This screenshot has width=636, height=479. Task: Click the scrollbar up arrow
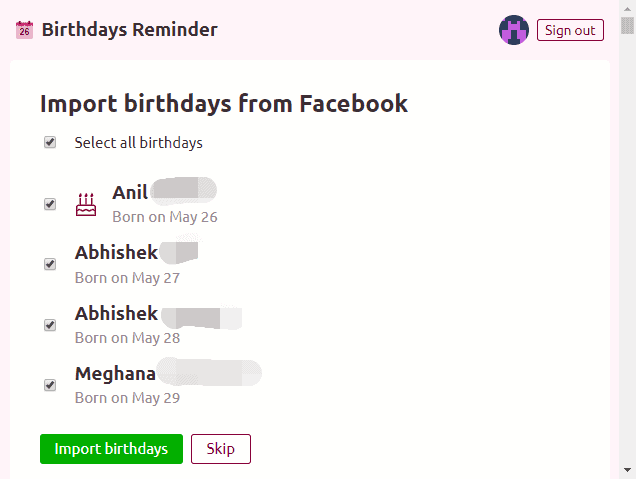pos(627,8)
